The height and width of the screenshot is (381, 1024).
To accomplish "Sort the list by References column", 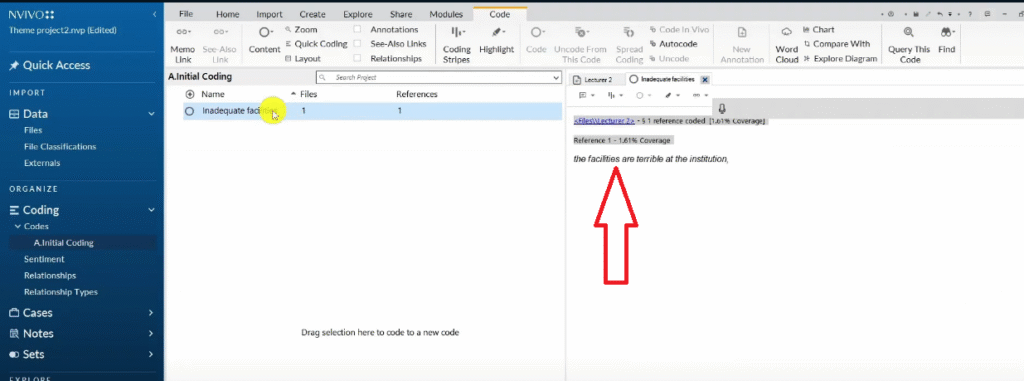I will pyautogui.click(x=417, y=94).
